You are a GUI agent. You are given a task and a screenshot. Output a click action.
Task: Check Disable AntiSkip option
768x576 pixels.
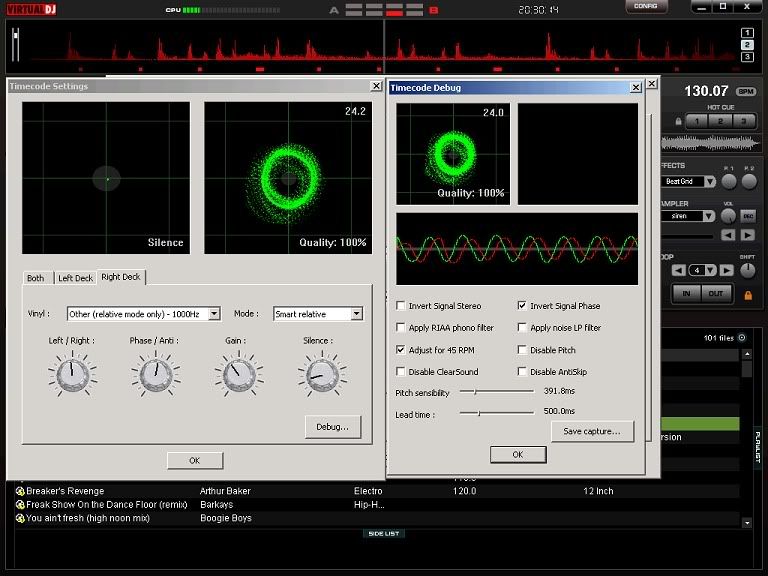click(x=522, y=371)
